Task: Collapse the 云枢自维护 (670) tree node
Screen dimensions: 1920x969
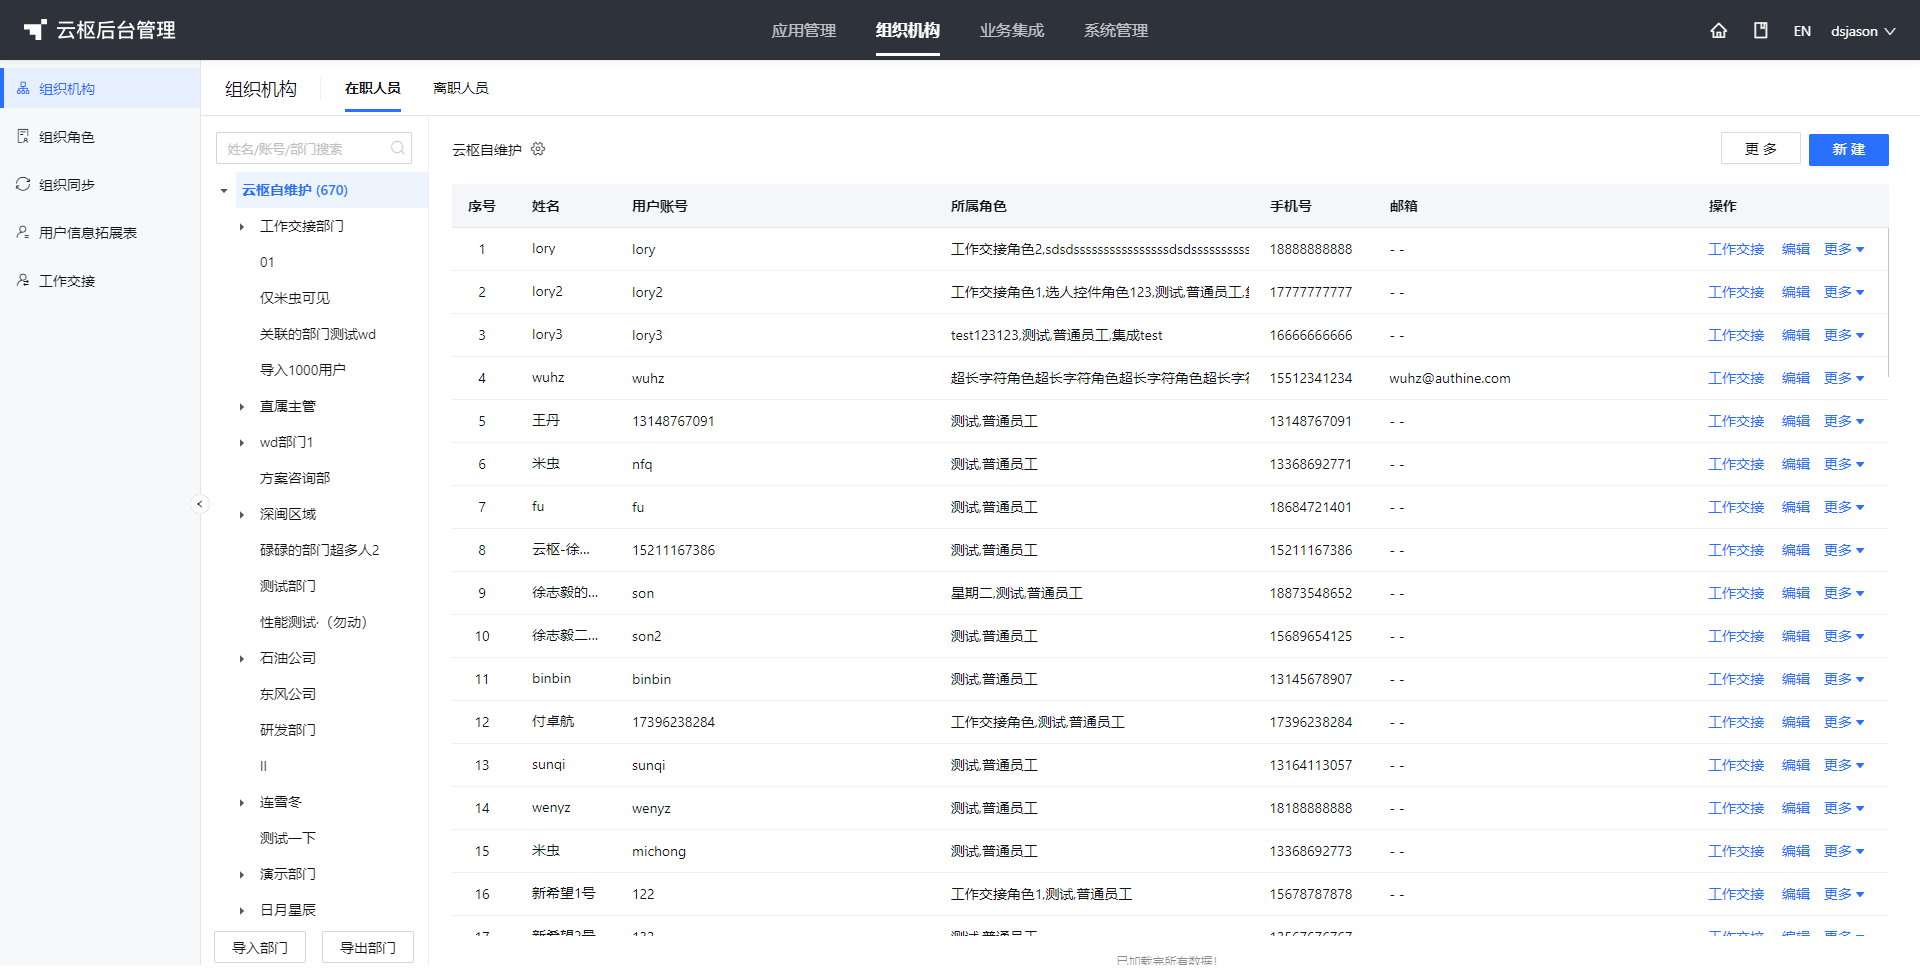Action: click(224, 190)
